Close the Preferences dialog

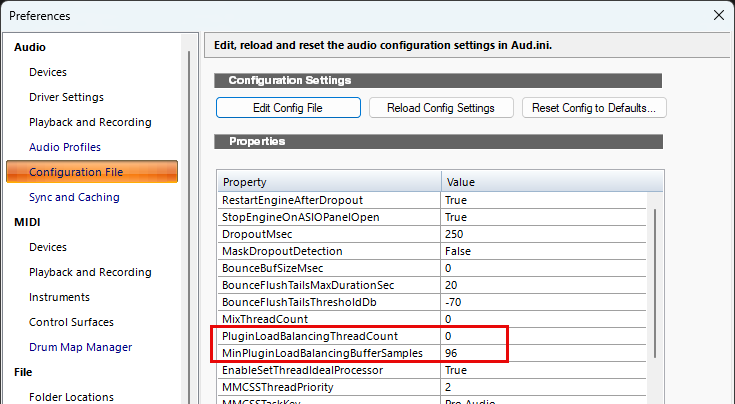719,15
